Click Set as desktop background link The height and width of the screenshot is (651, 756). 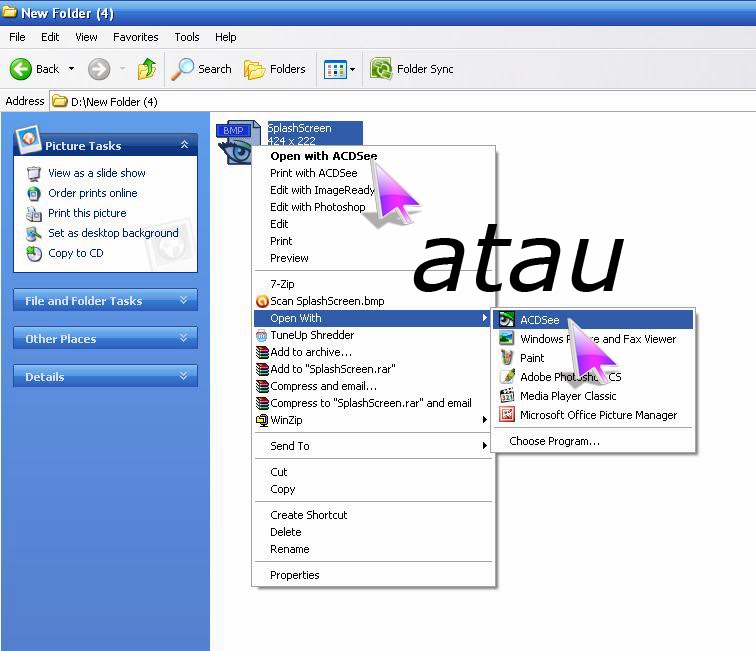tap(113, 233)
